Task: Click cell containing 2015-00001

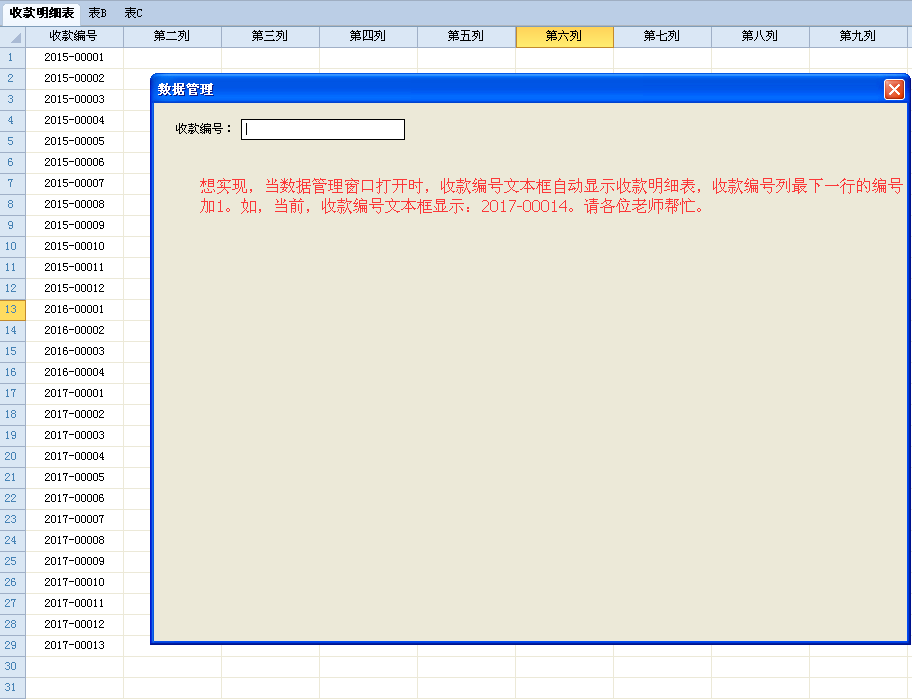Action: click(74, 57)
